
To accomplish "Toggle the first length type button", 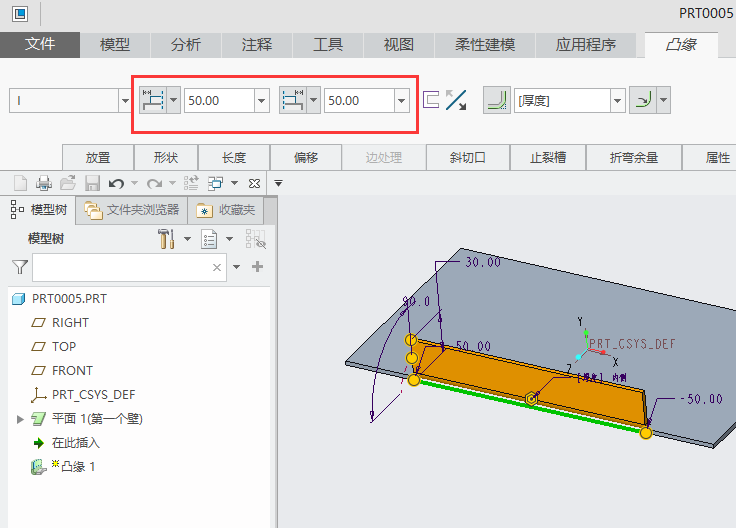I will pos(153,100).
